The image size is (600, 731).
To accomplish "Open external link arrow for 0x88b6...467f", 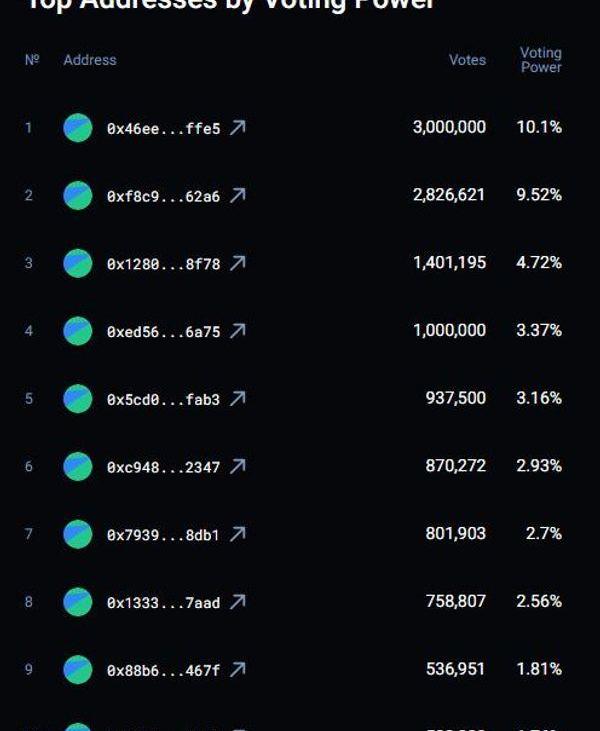I will coord(237,670).
